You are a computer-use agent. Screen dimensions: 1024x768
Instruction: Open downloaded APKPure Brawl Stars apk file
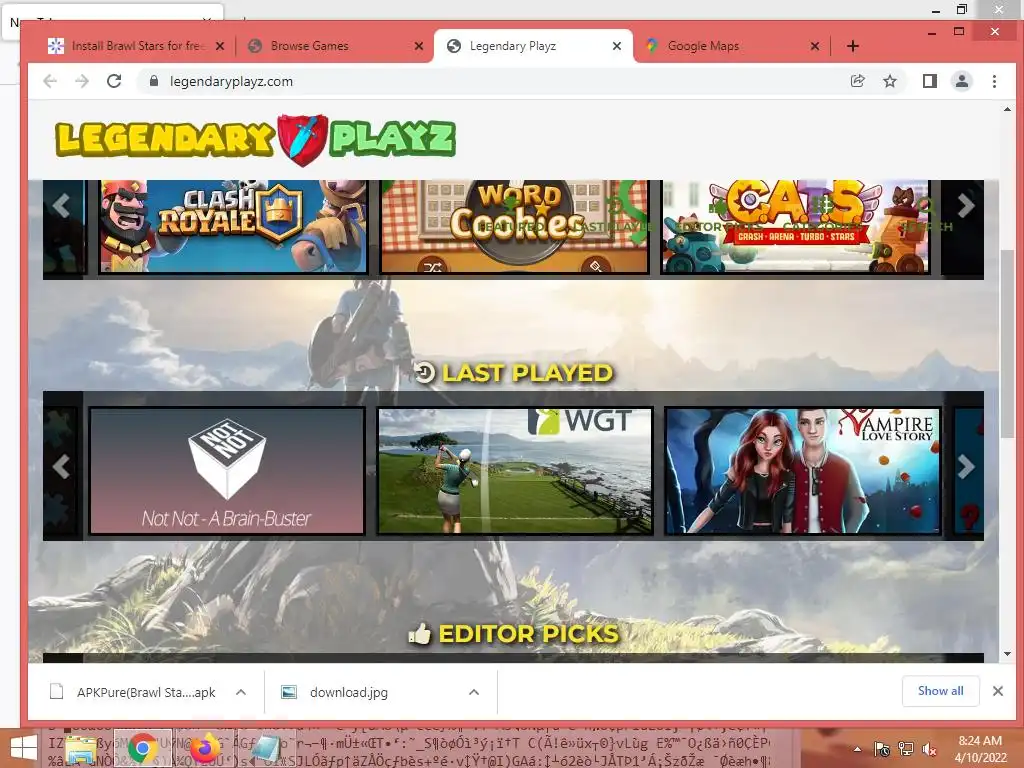click(x=135, y=692)
